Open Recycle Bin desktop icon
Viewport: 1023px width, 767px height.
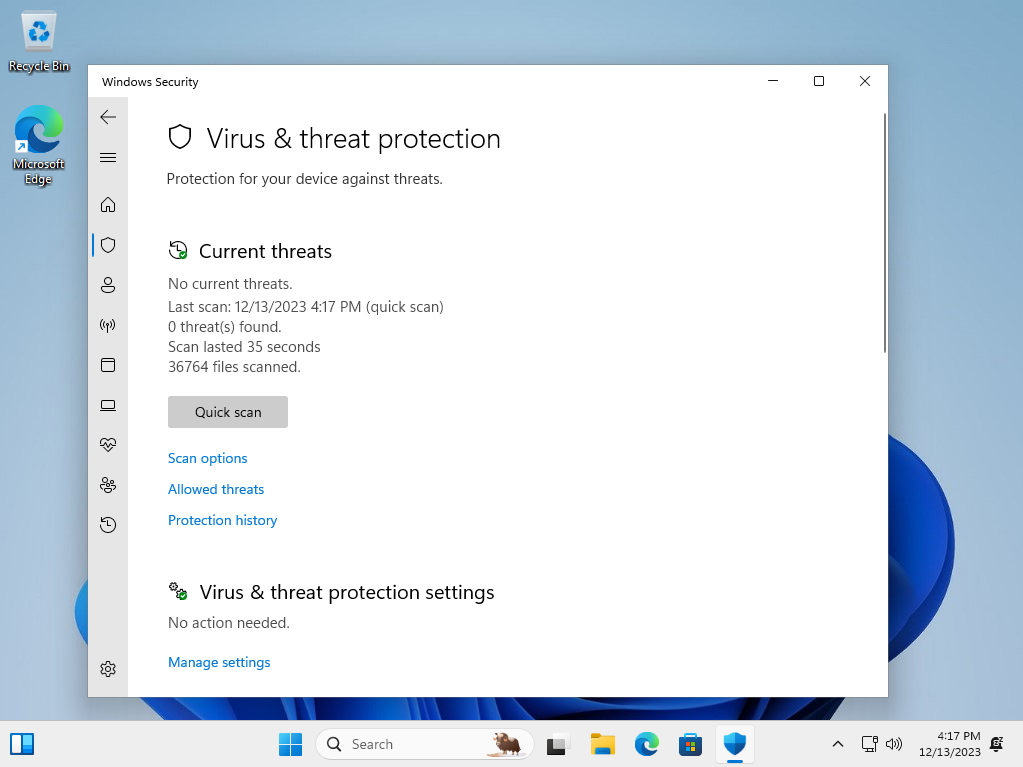[x=39, y=40]
